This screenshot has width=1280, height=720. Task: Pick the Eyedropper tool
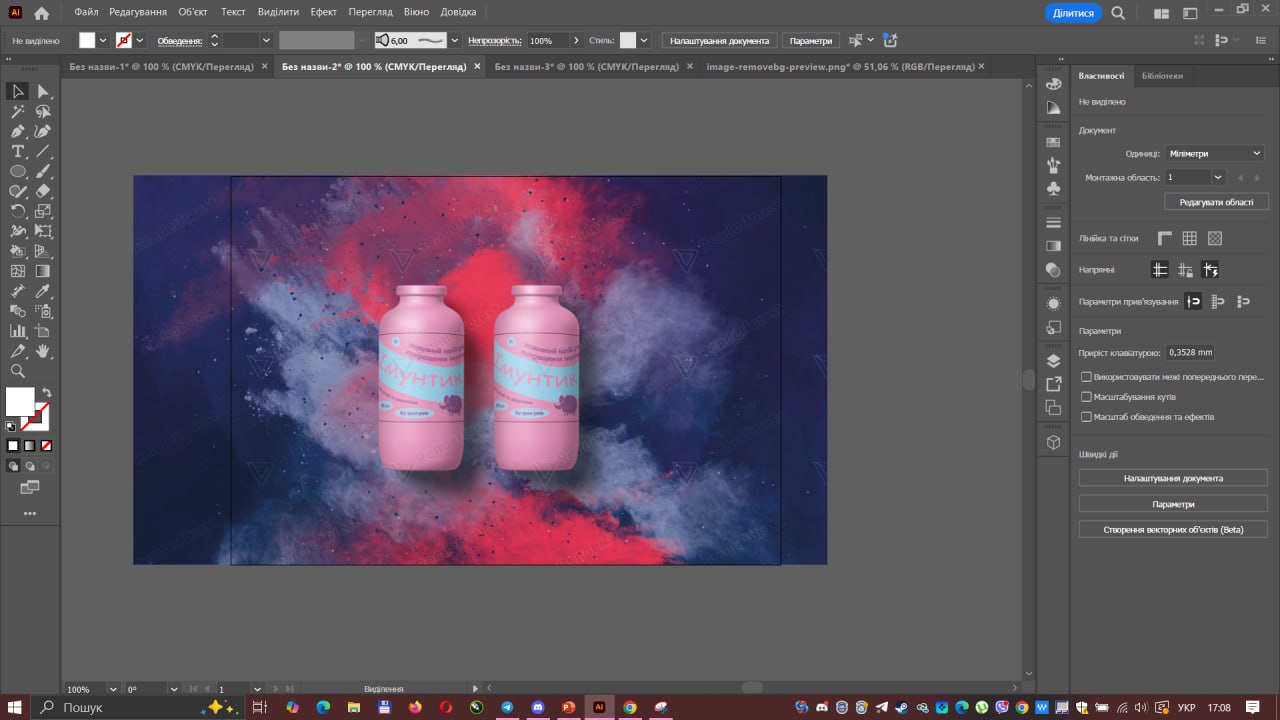point(43,291)
